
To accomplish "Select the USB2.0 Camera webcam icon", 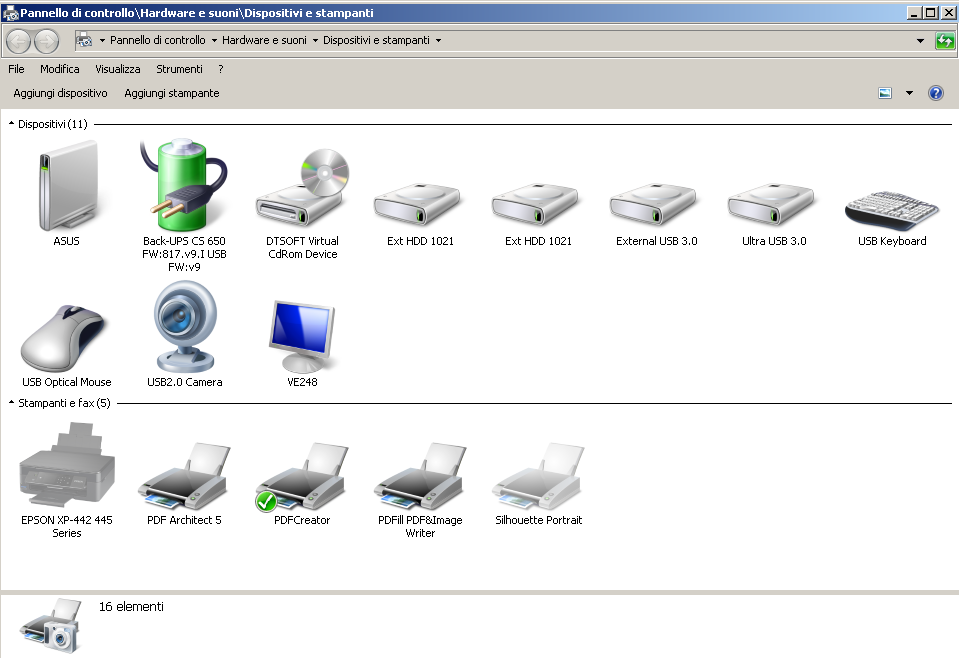I will pos(184,325).
